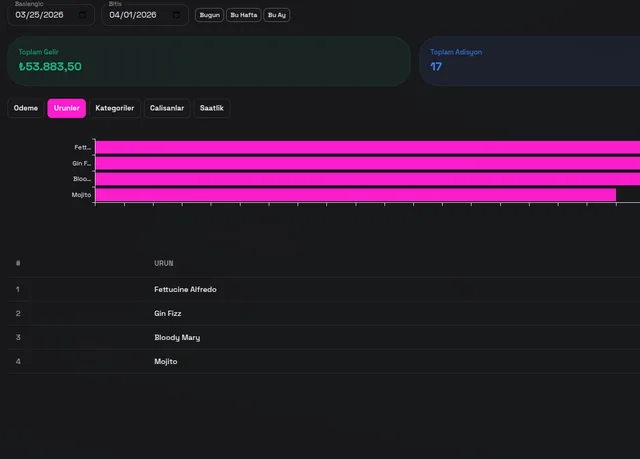640x459 pixels.
Task: Switch to the Calisanlar tab
Action: pos(167,108)
